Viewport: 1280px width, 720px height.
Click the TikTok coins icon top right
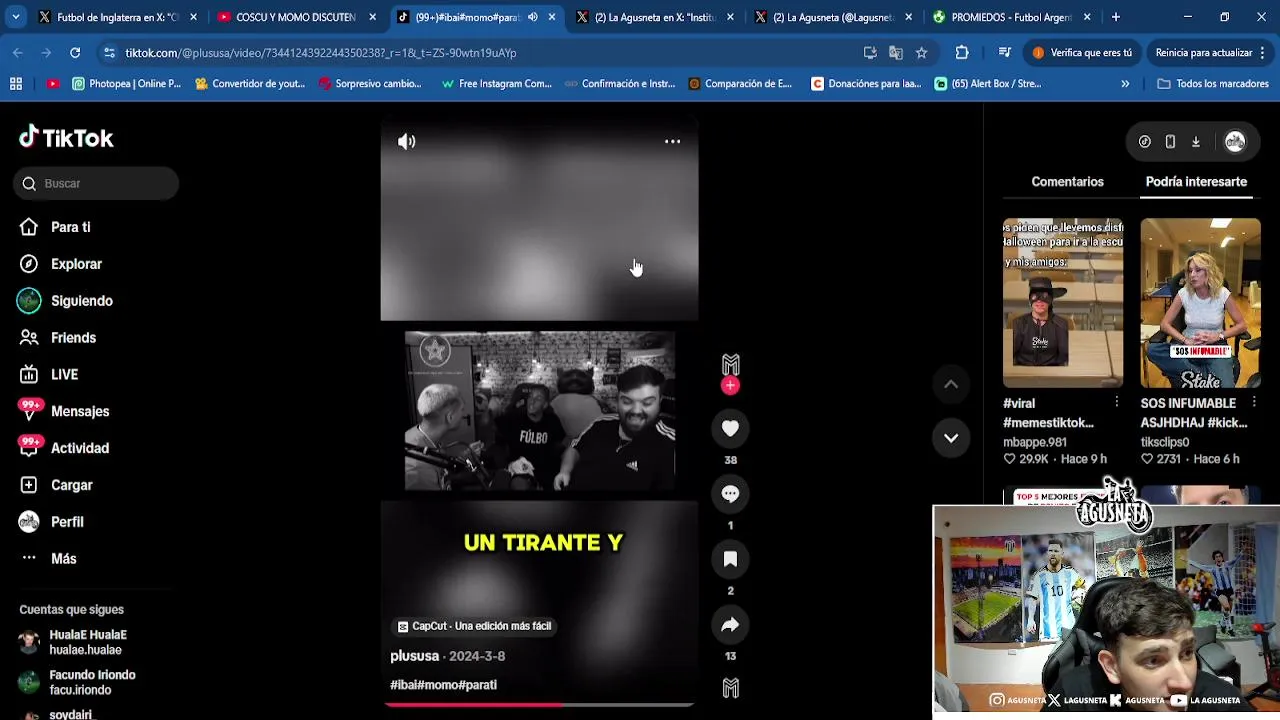point(1145,142)
